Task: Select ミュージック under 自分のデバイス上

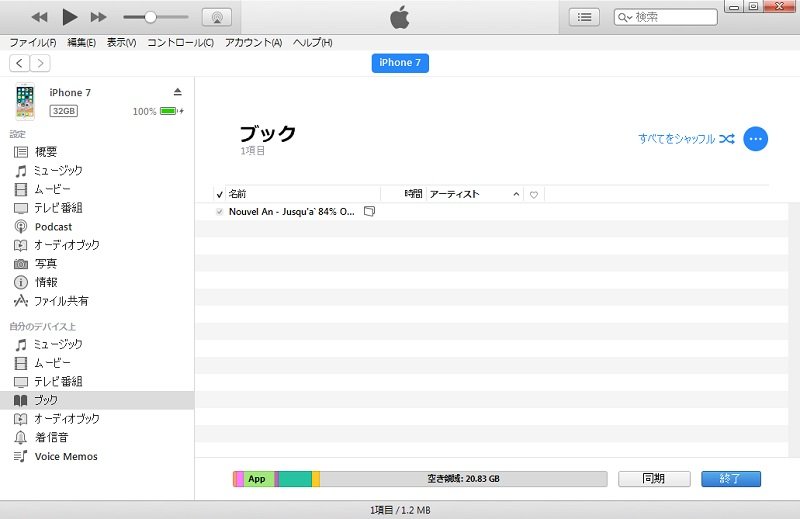Action: tap(97, 344)
